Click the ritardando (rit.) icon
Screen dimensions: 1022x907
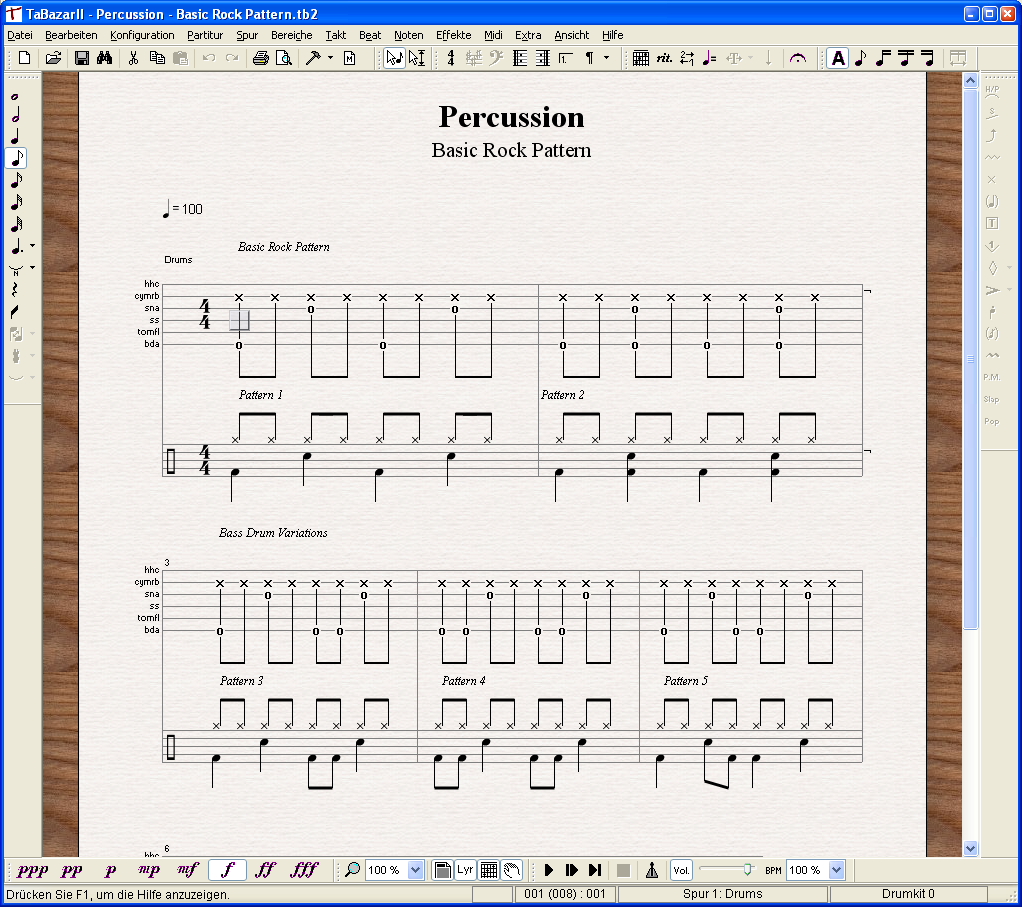click(664, 58)
